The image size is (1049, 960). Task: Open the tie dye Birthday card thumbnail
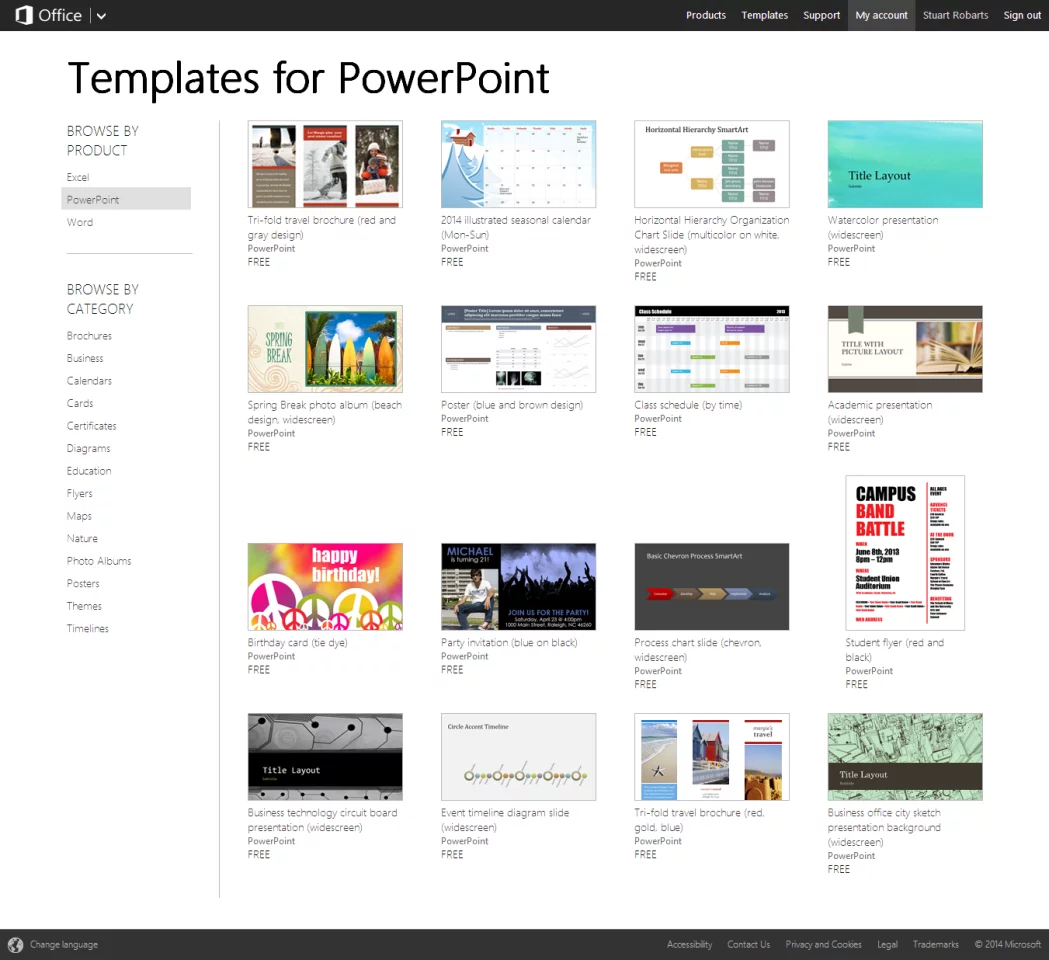pyautogui.click(x=324, y=586)
